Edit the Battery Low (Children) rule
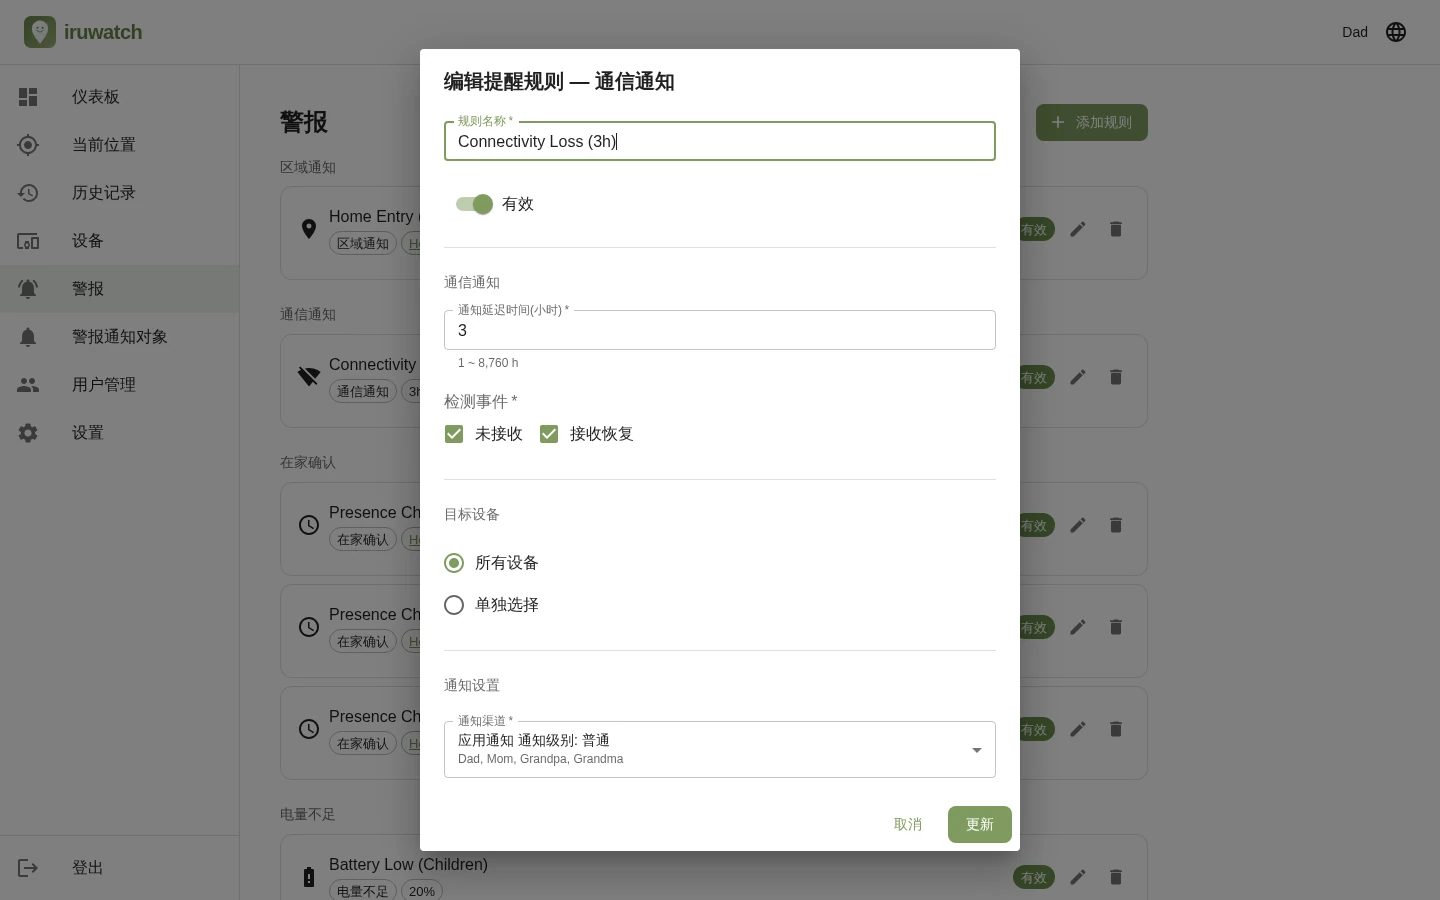 click(1077, 877)
